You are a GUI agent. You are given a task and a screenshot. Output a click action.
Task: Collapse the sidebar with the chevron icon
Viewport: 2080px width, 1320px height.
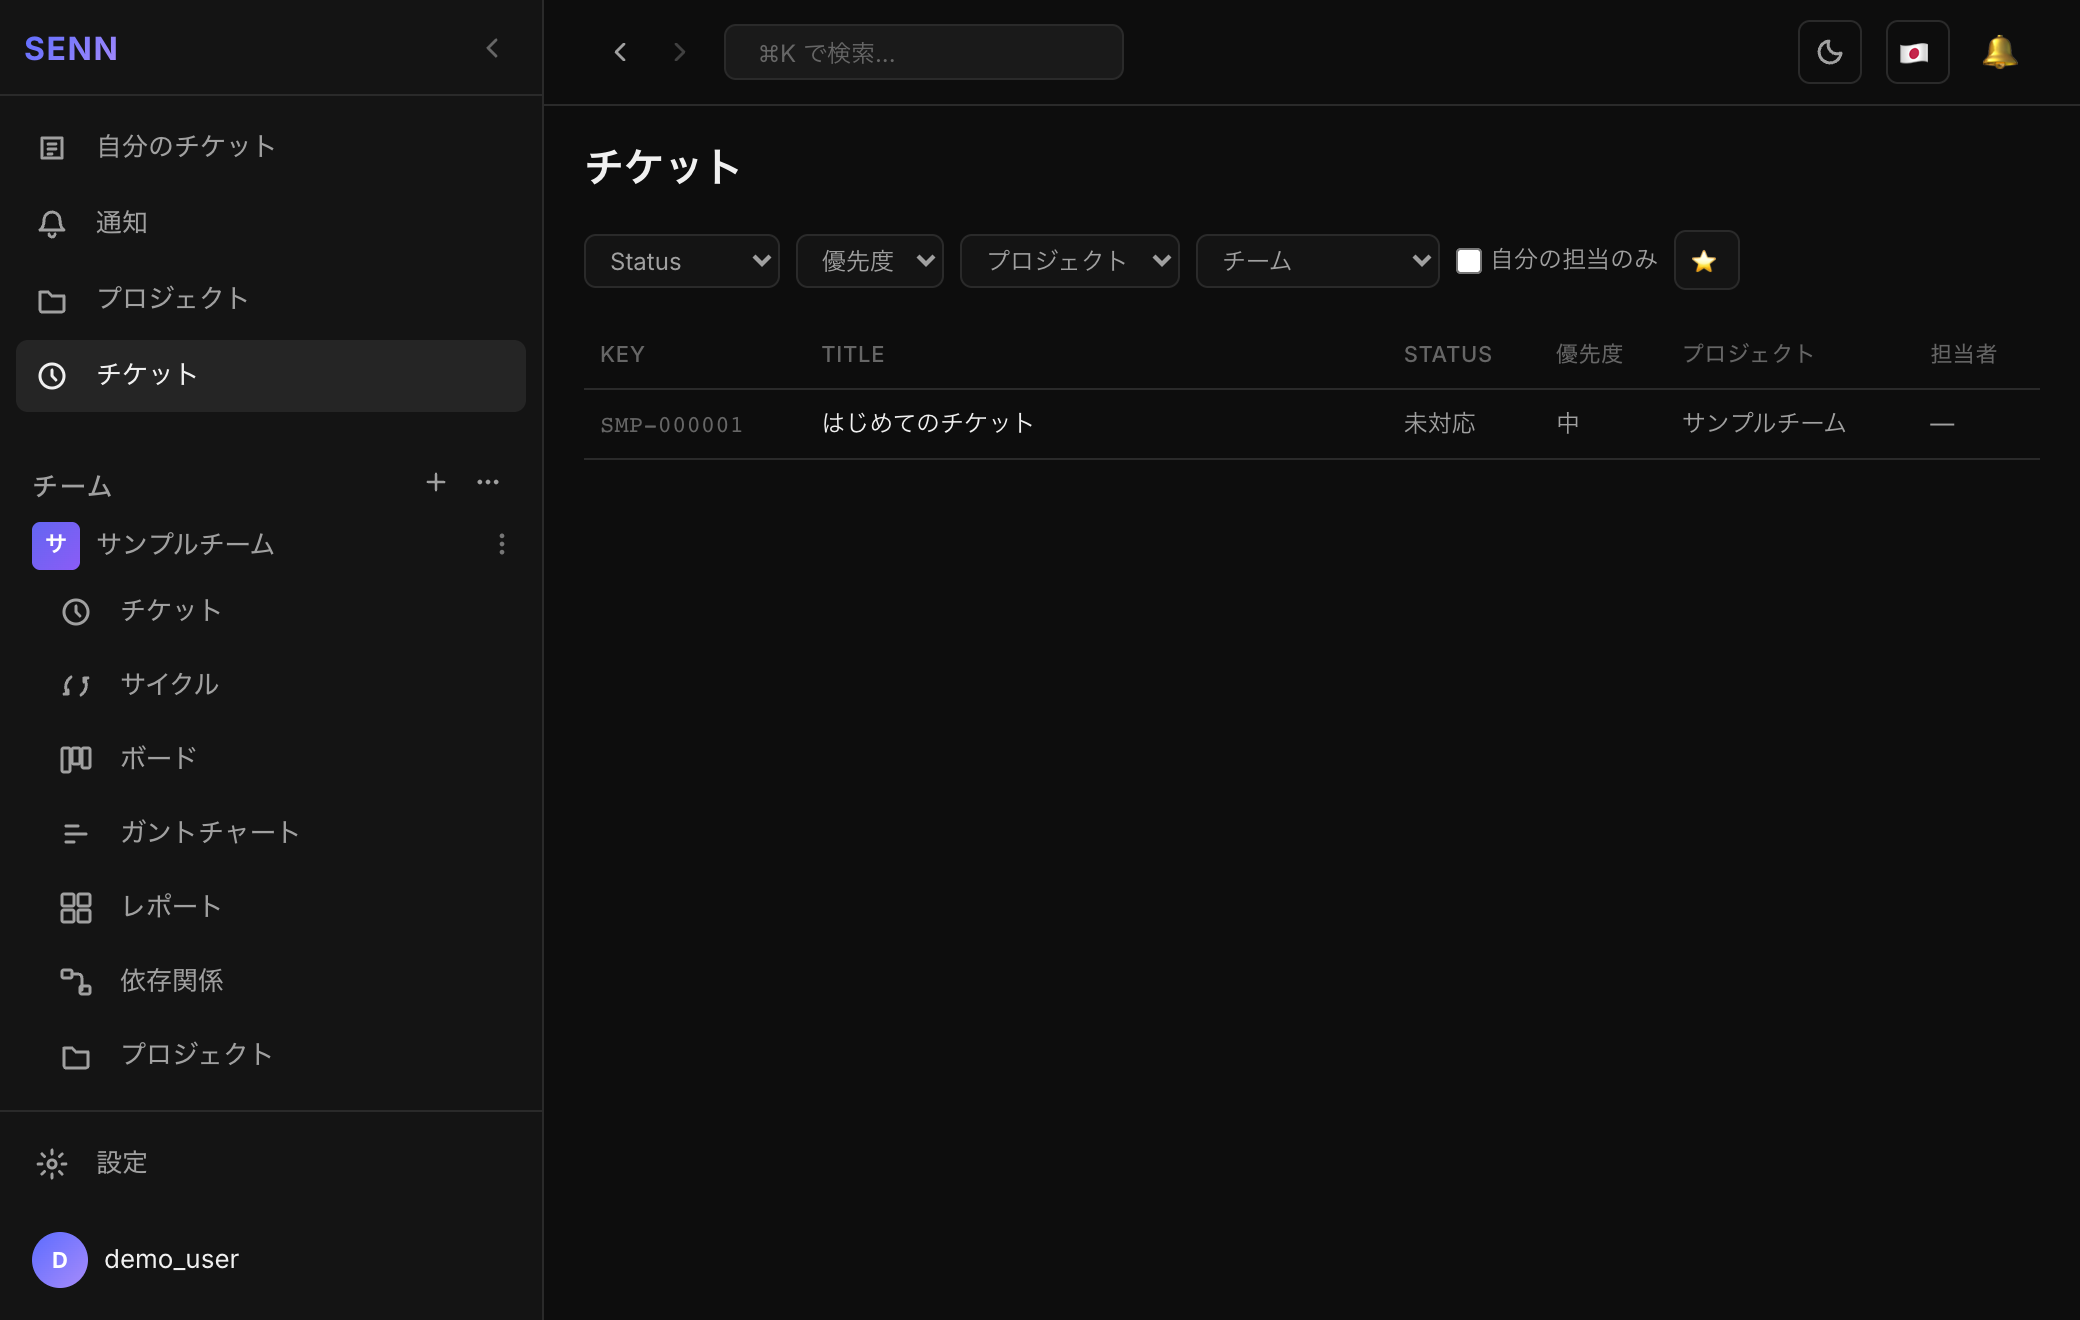[x=492, y=48]
